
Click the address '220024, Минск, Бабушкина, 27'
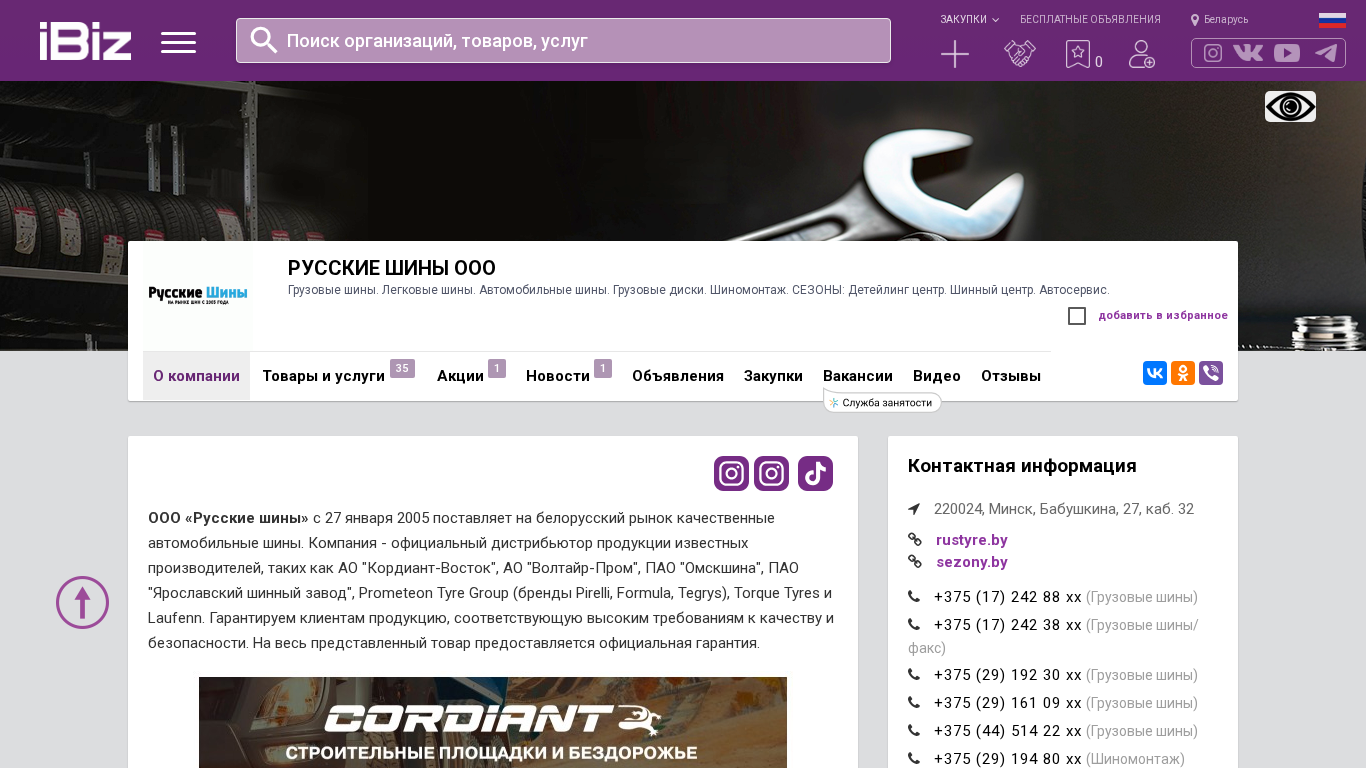tap(1064, 509)
